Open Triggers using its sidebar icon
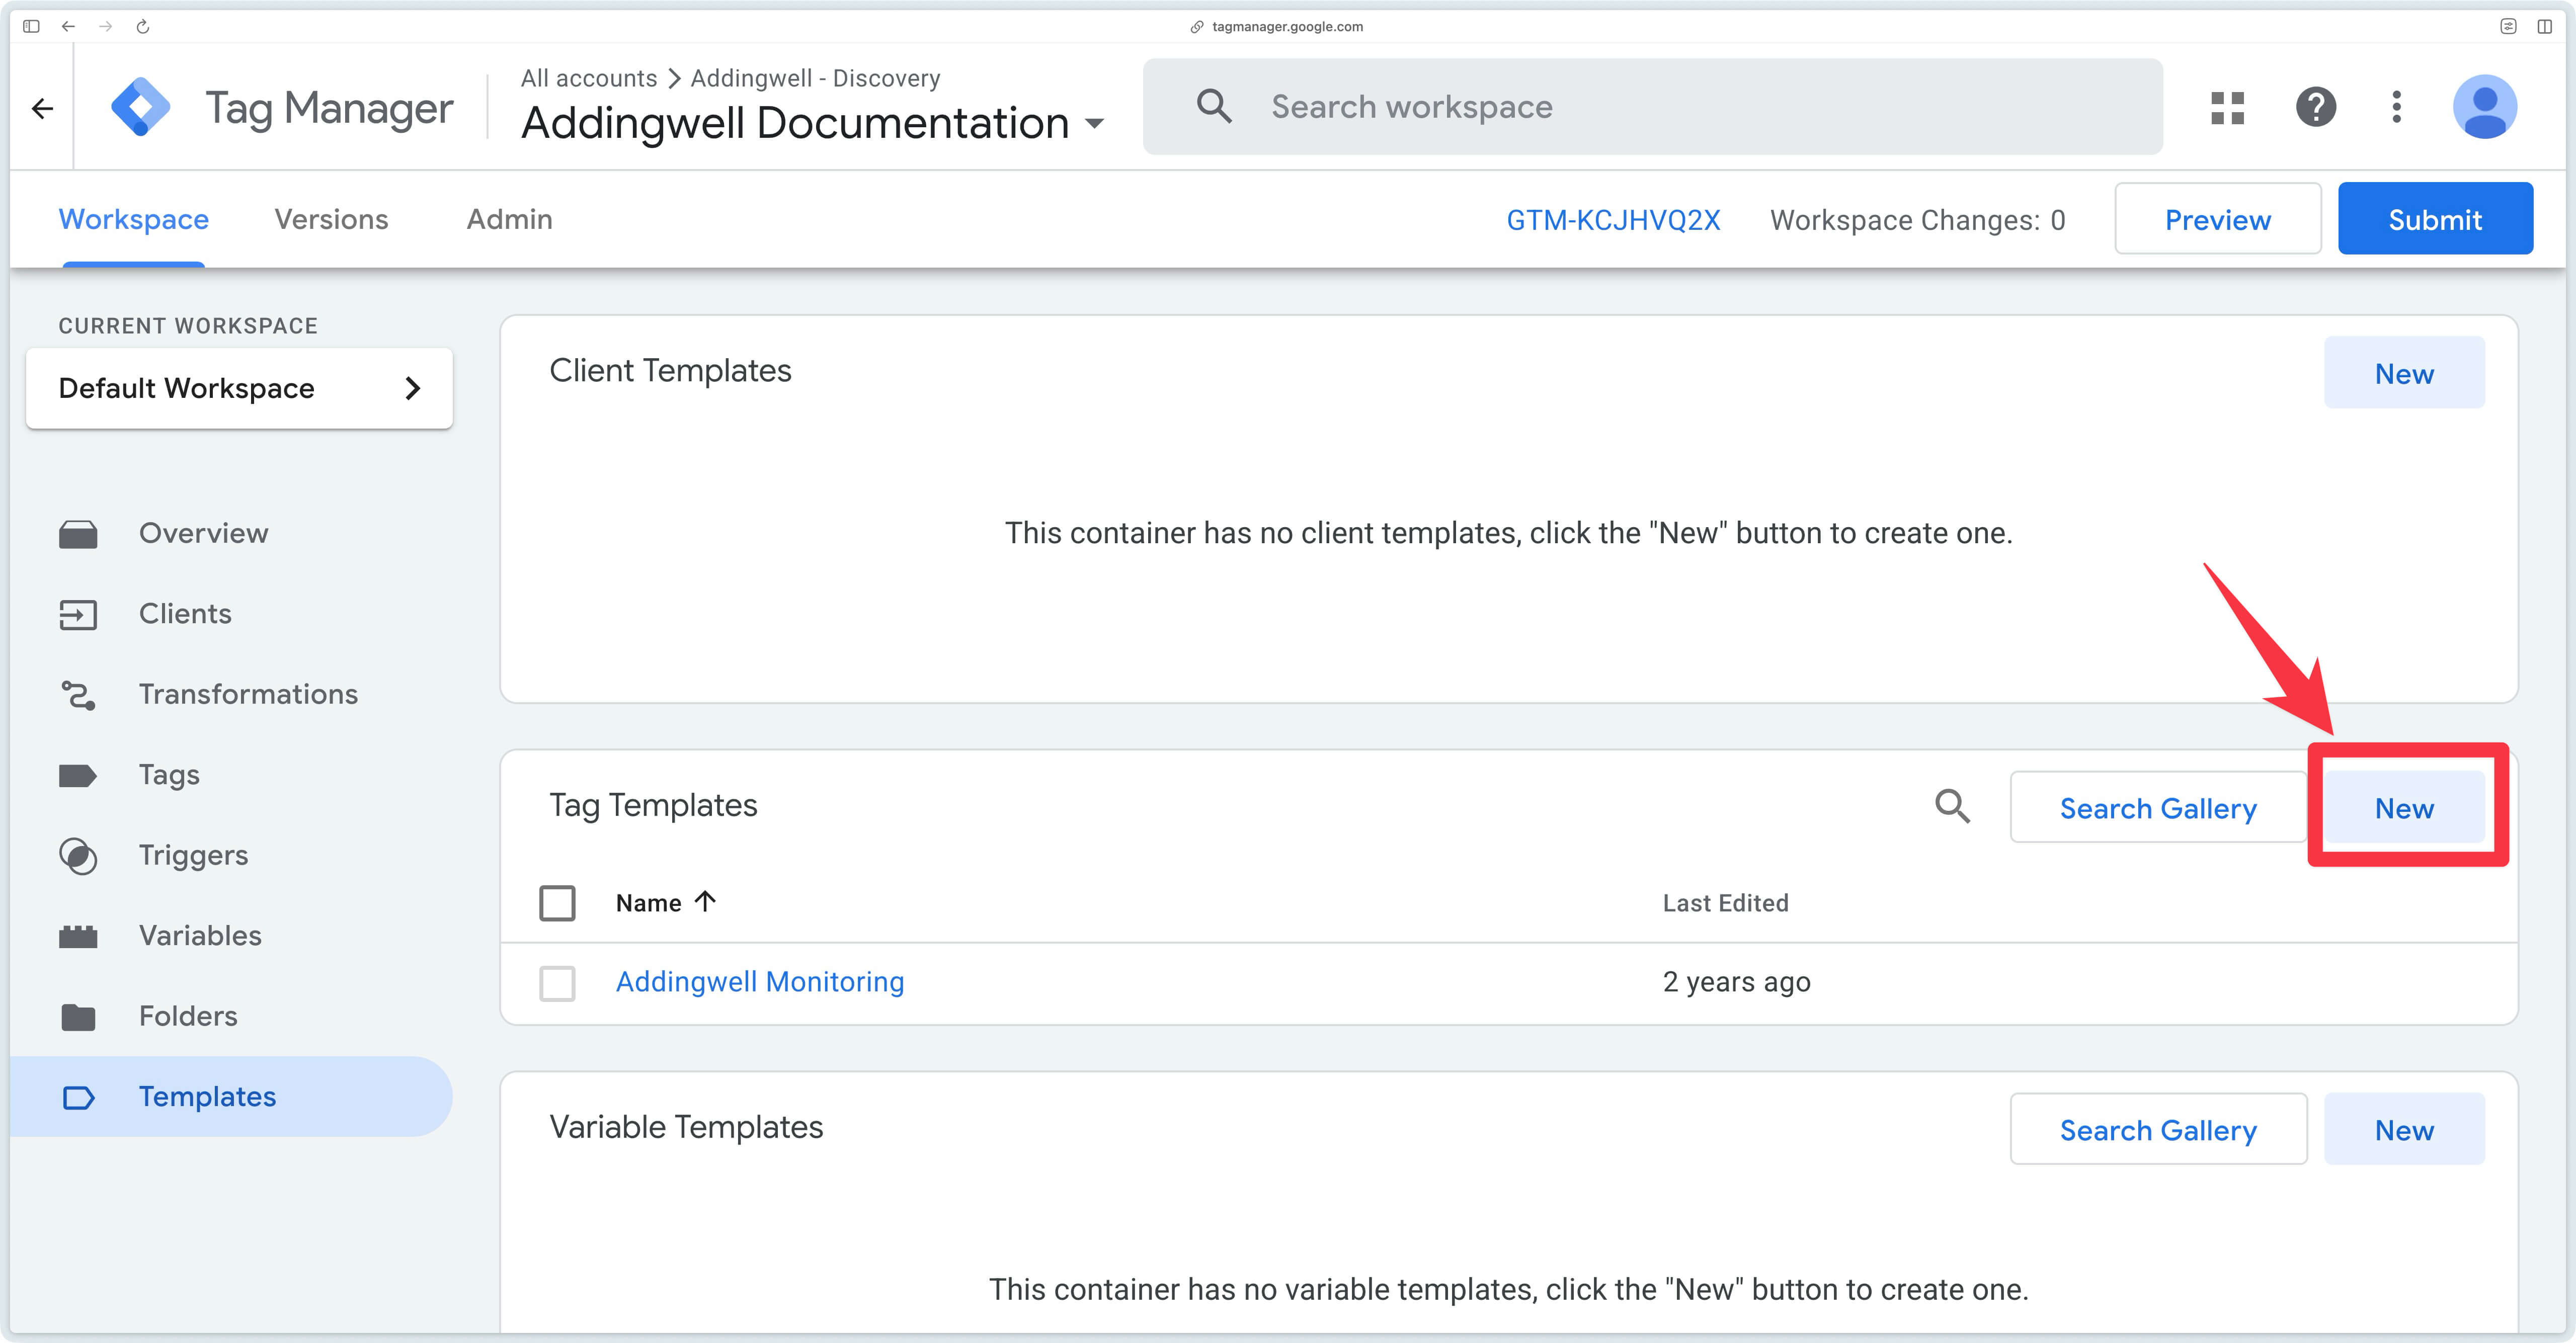The image size is (2576, 1343). (x=79, y=855)
